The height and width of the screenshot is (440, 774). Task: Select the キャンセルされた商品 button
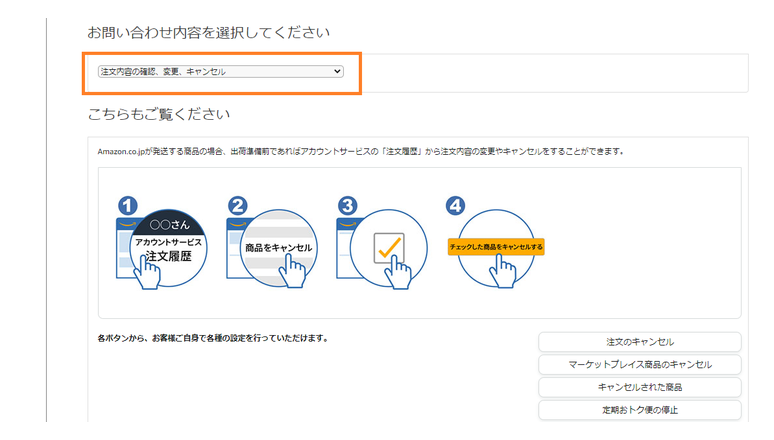click(x=639, y=387)
